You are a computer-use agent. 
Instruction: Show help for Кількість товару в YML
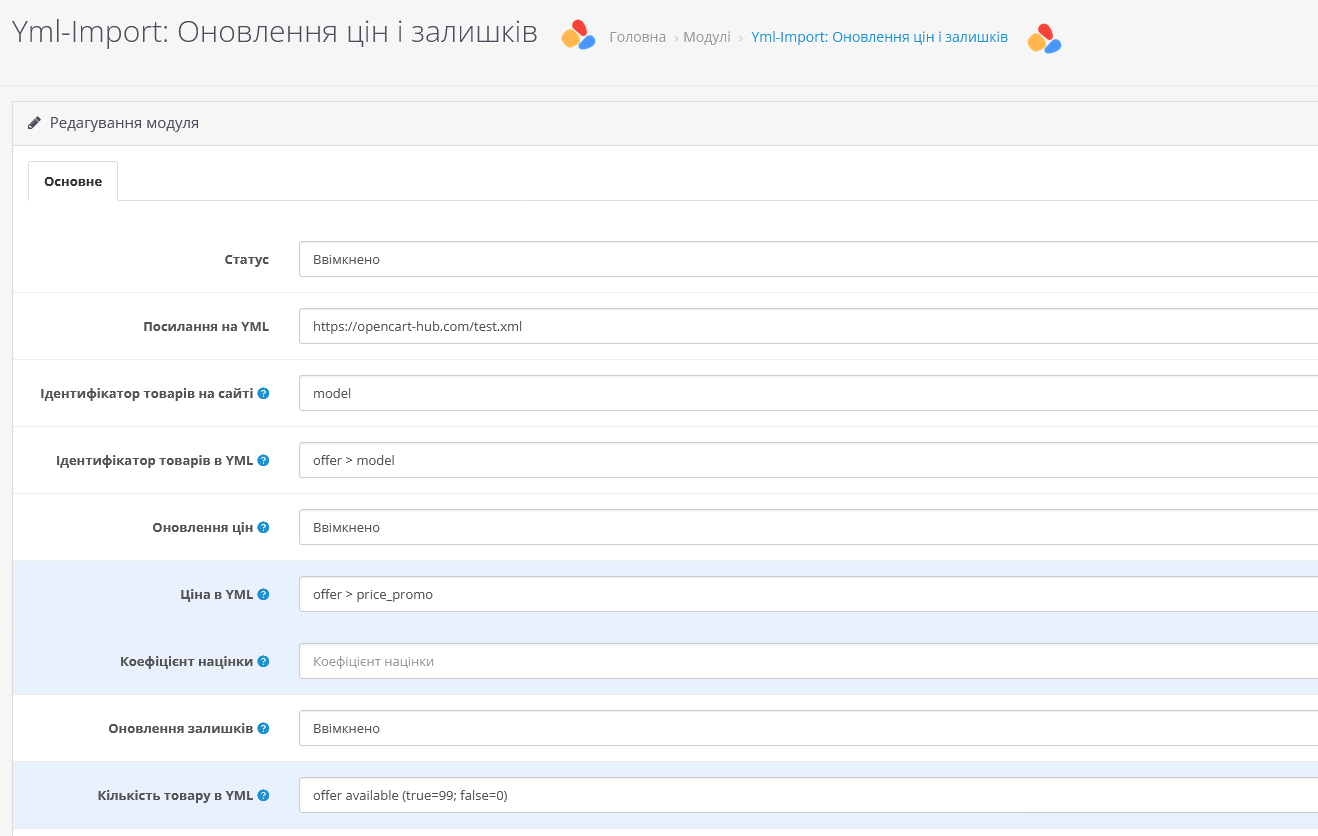(263, 795)
